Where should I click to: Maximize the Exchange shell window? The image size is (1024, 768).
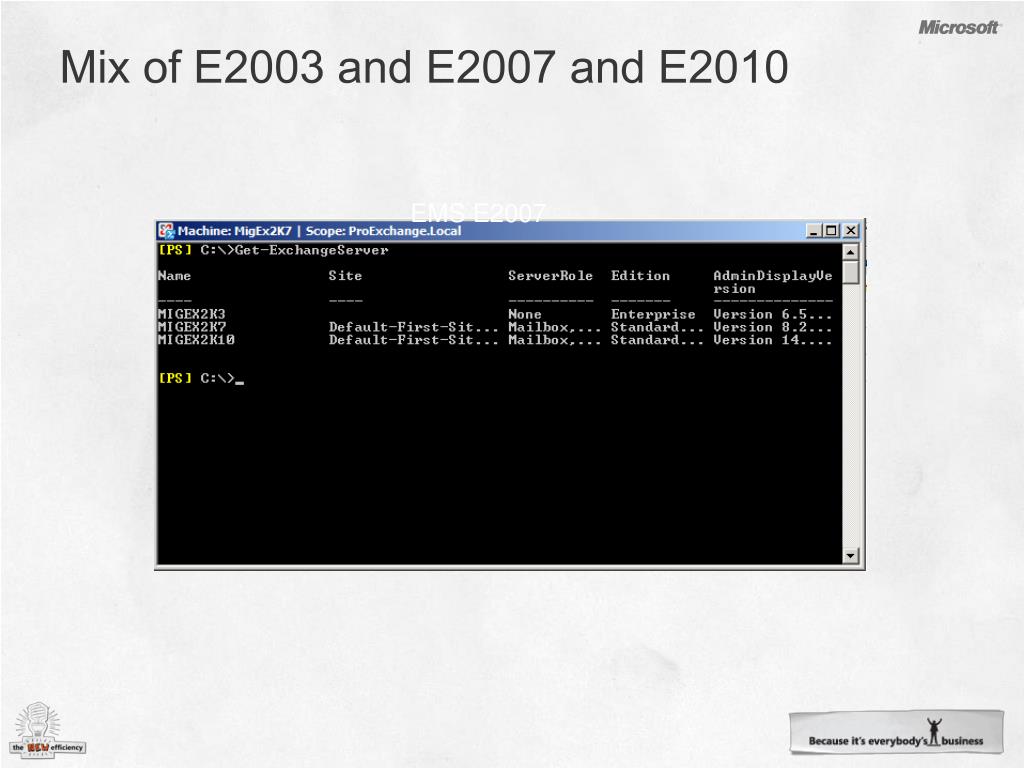coord(831,231)
